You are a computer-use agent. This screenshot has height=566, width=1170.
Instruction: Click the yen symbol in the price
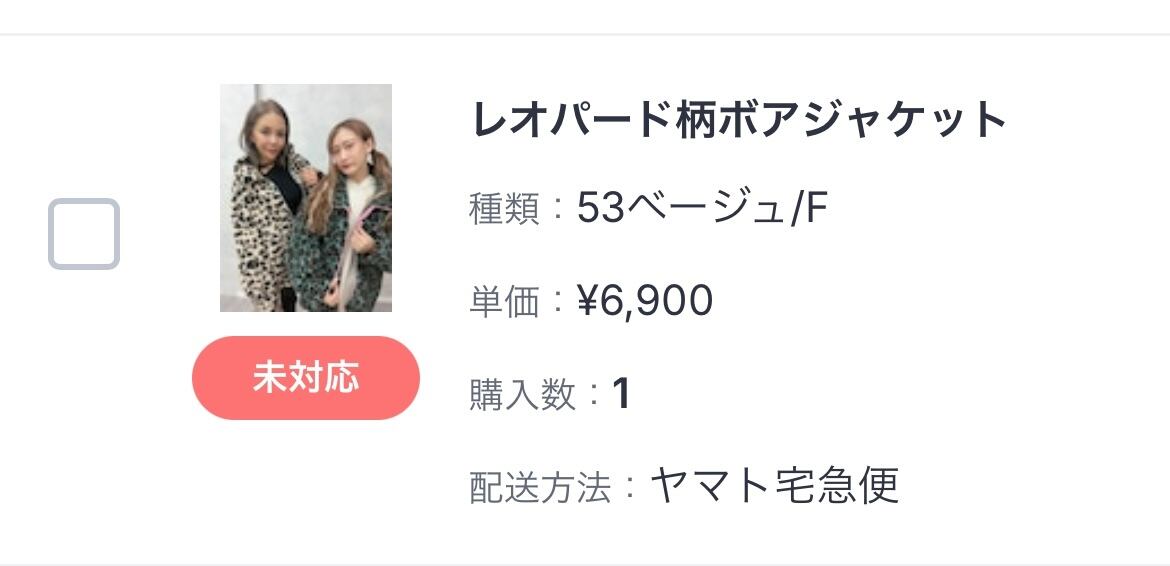pyautogui.click(x=587, y=301)
